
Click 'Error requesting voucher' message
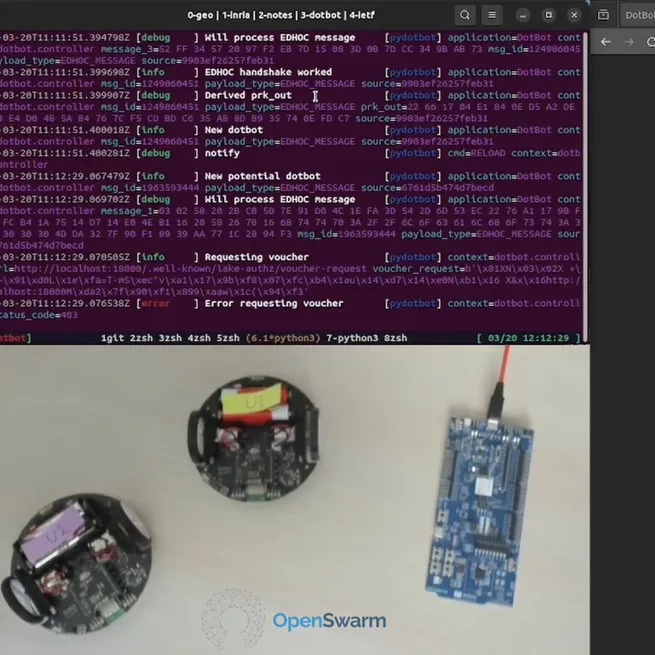(274, 303)
